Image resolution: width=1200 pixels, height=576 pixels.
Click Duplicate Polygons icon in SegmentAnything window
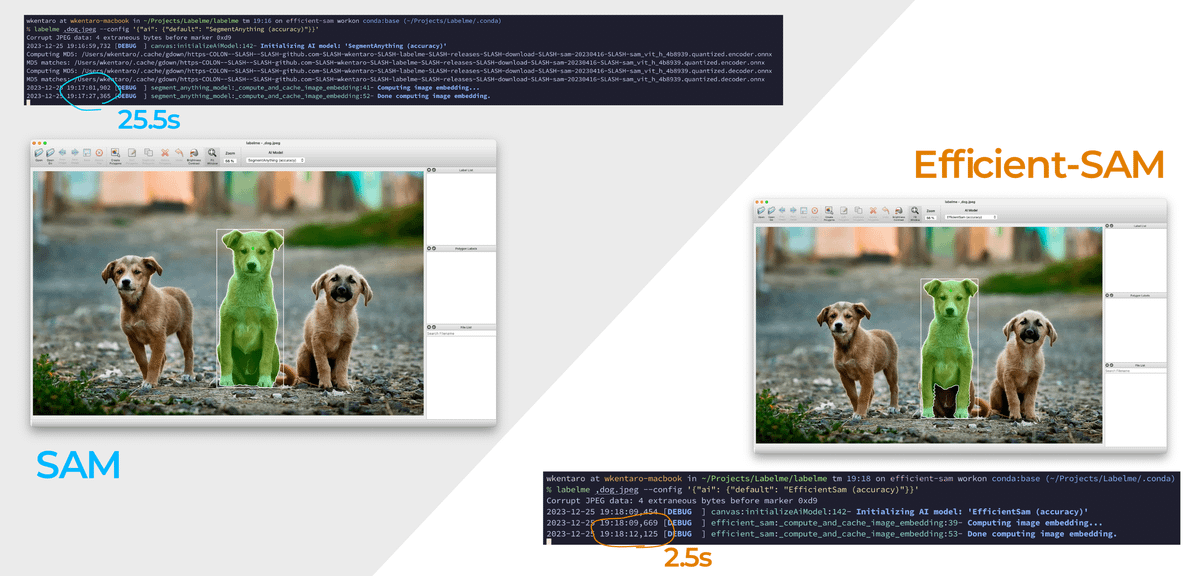click(148, 152)
